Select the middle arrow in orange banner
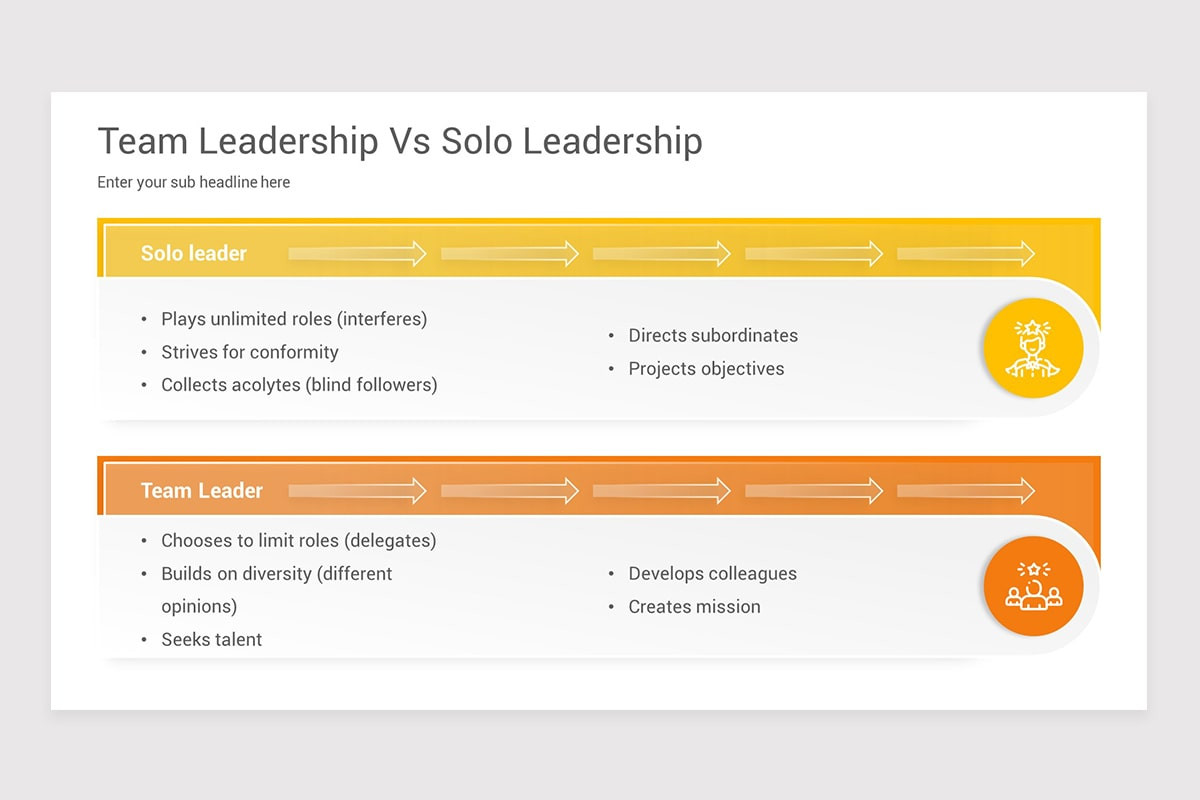Viewport: 1200px width, 800px height. tap(662, 491)
